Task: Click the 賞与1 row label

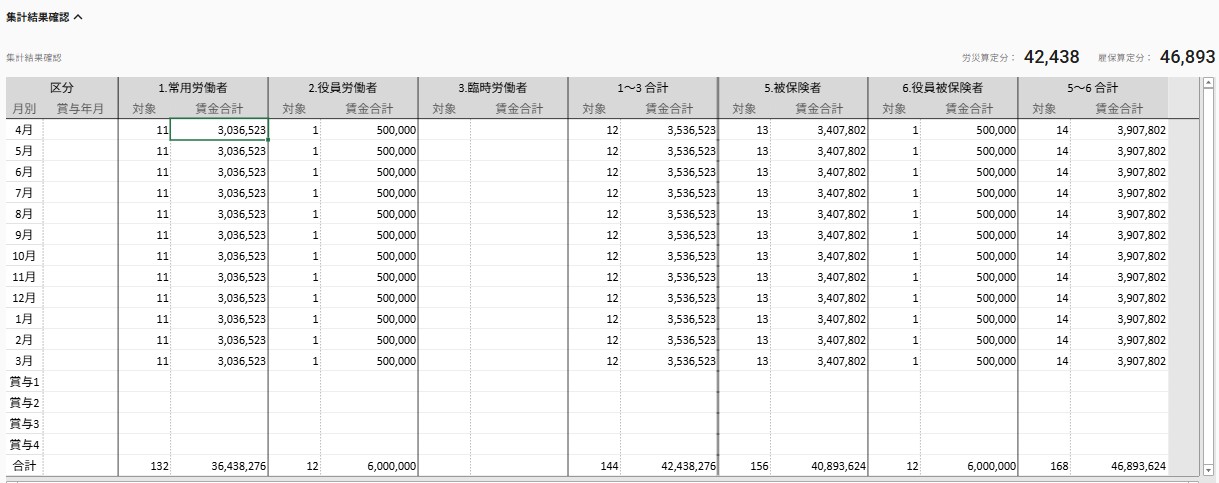Action: pos(24,382)
